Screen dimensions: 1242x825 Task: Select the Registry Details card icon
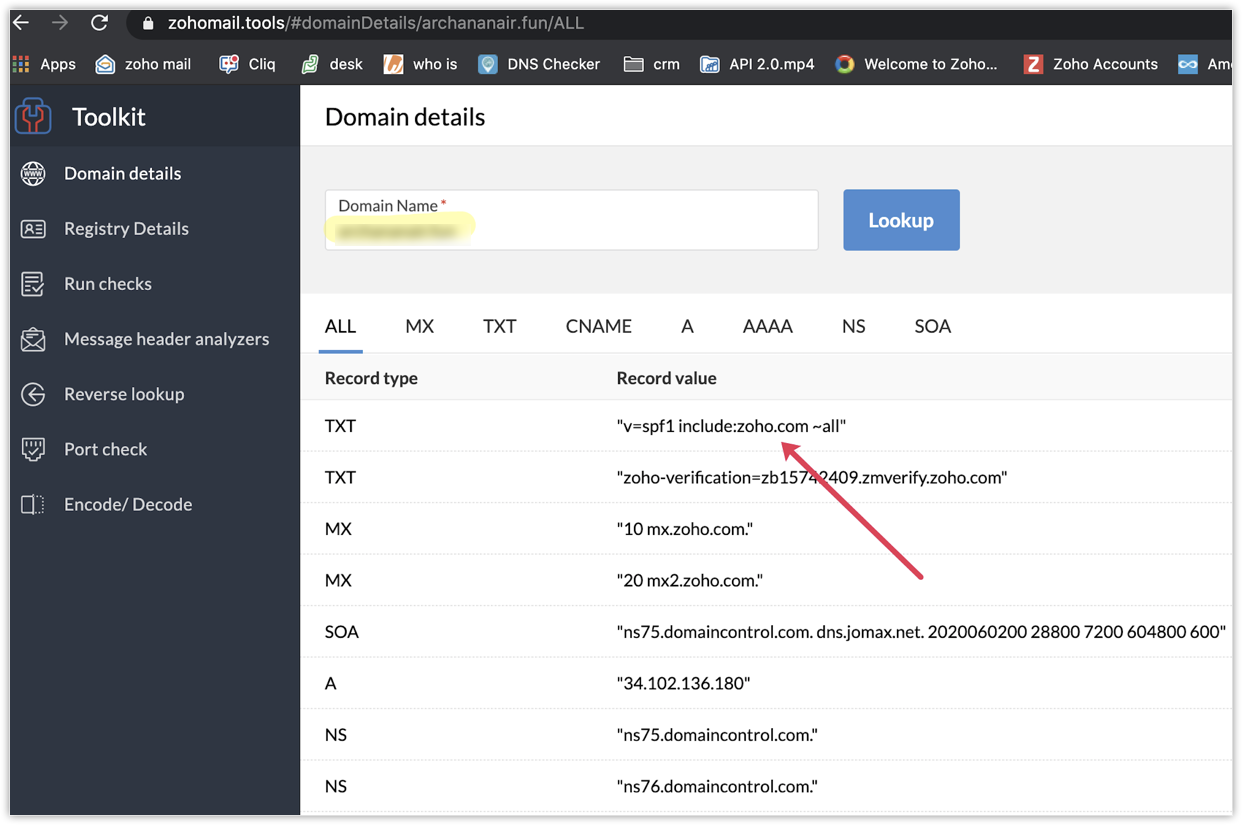coord(33,229)
